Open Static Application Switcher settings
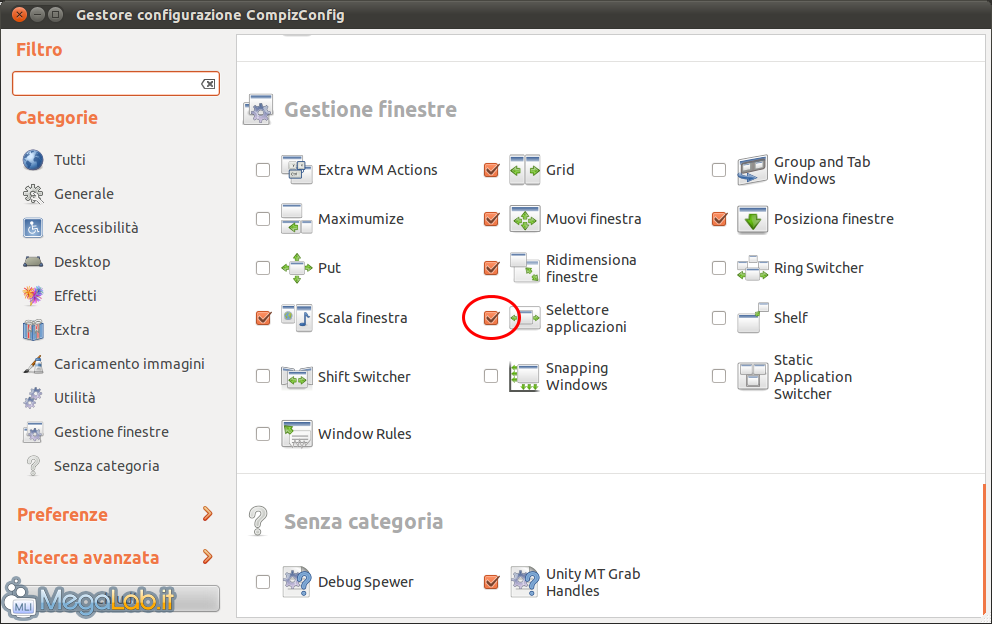This screenshot has width=992, height=624. (x=813, y=377)
